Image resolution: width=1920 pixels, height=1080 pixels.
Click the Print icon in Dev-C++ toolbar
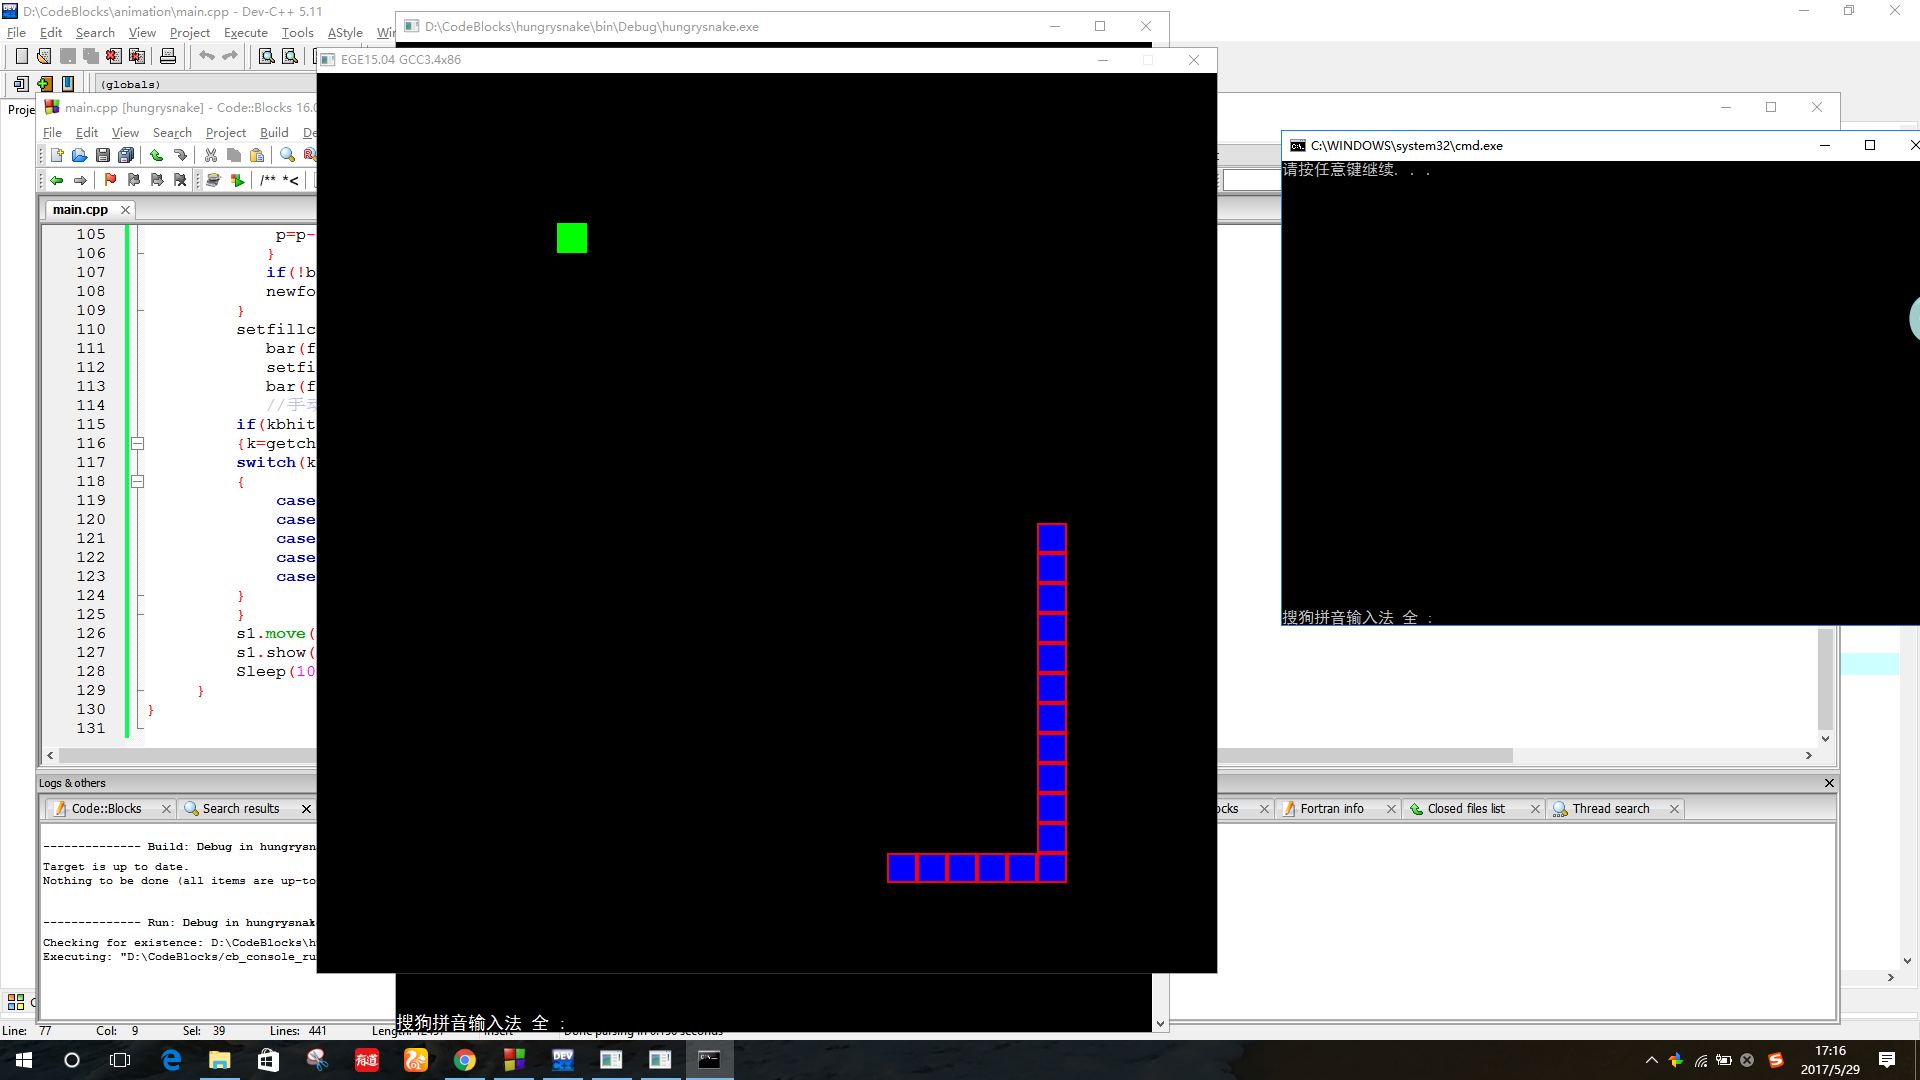[x=168, y=56]
